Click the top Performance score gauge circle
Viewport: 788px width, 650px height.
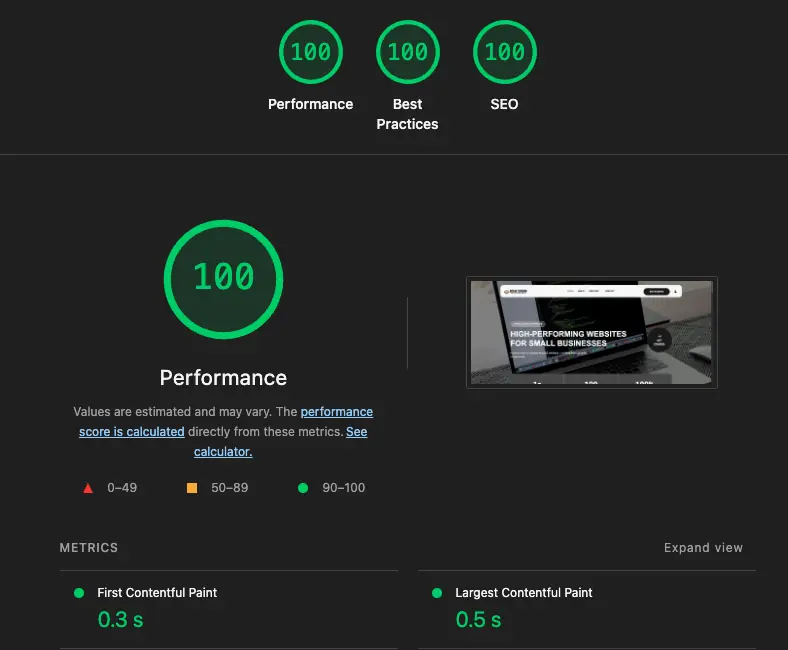point(310,52)
